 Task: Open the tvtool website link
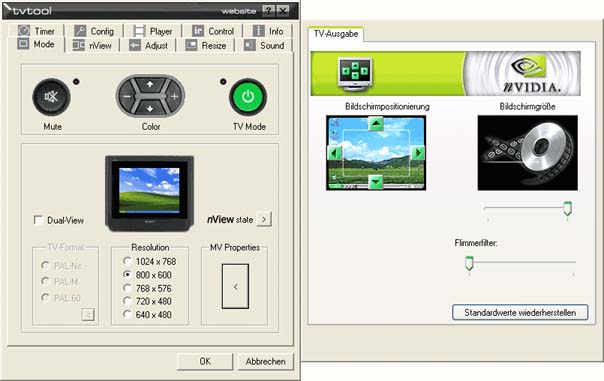tap(238, 11)
